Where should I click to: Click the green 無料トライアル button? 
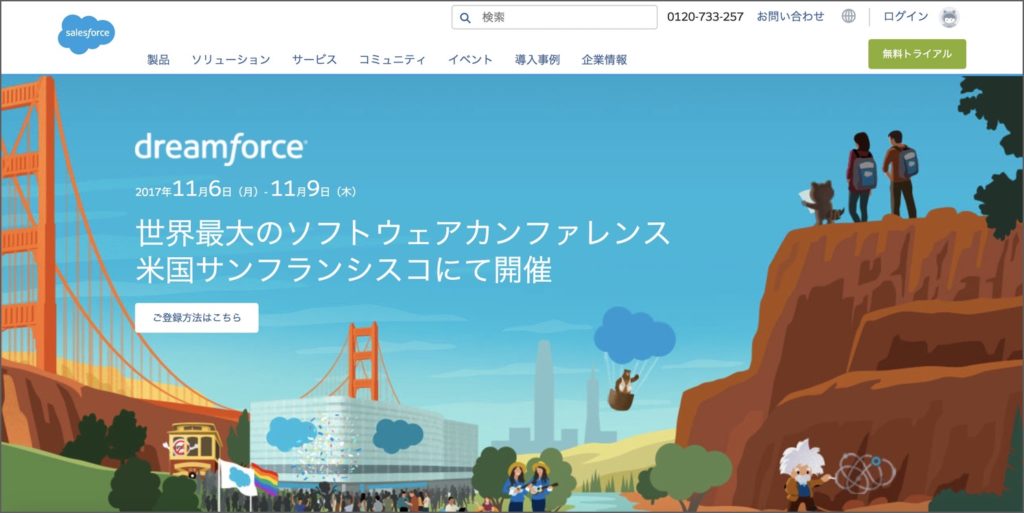(x=917, y=54)
